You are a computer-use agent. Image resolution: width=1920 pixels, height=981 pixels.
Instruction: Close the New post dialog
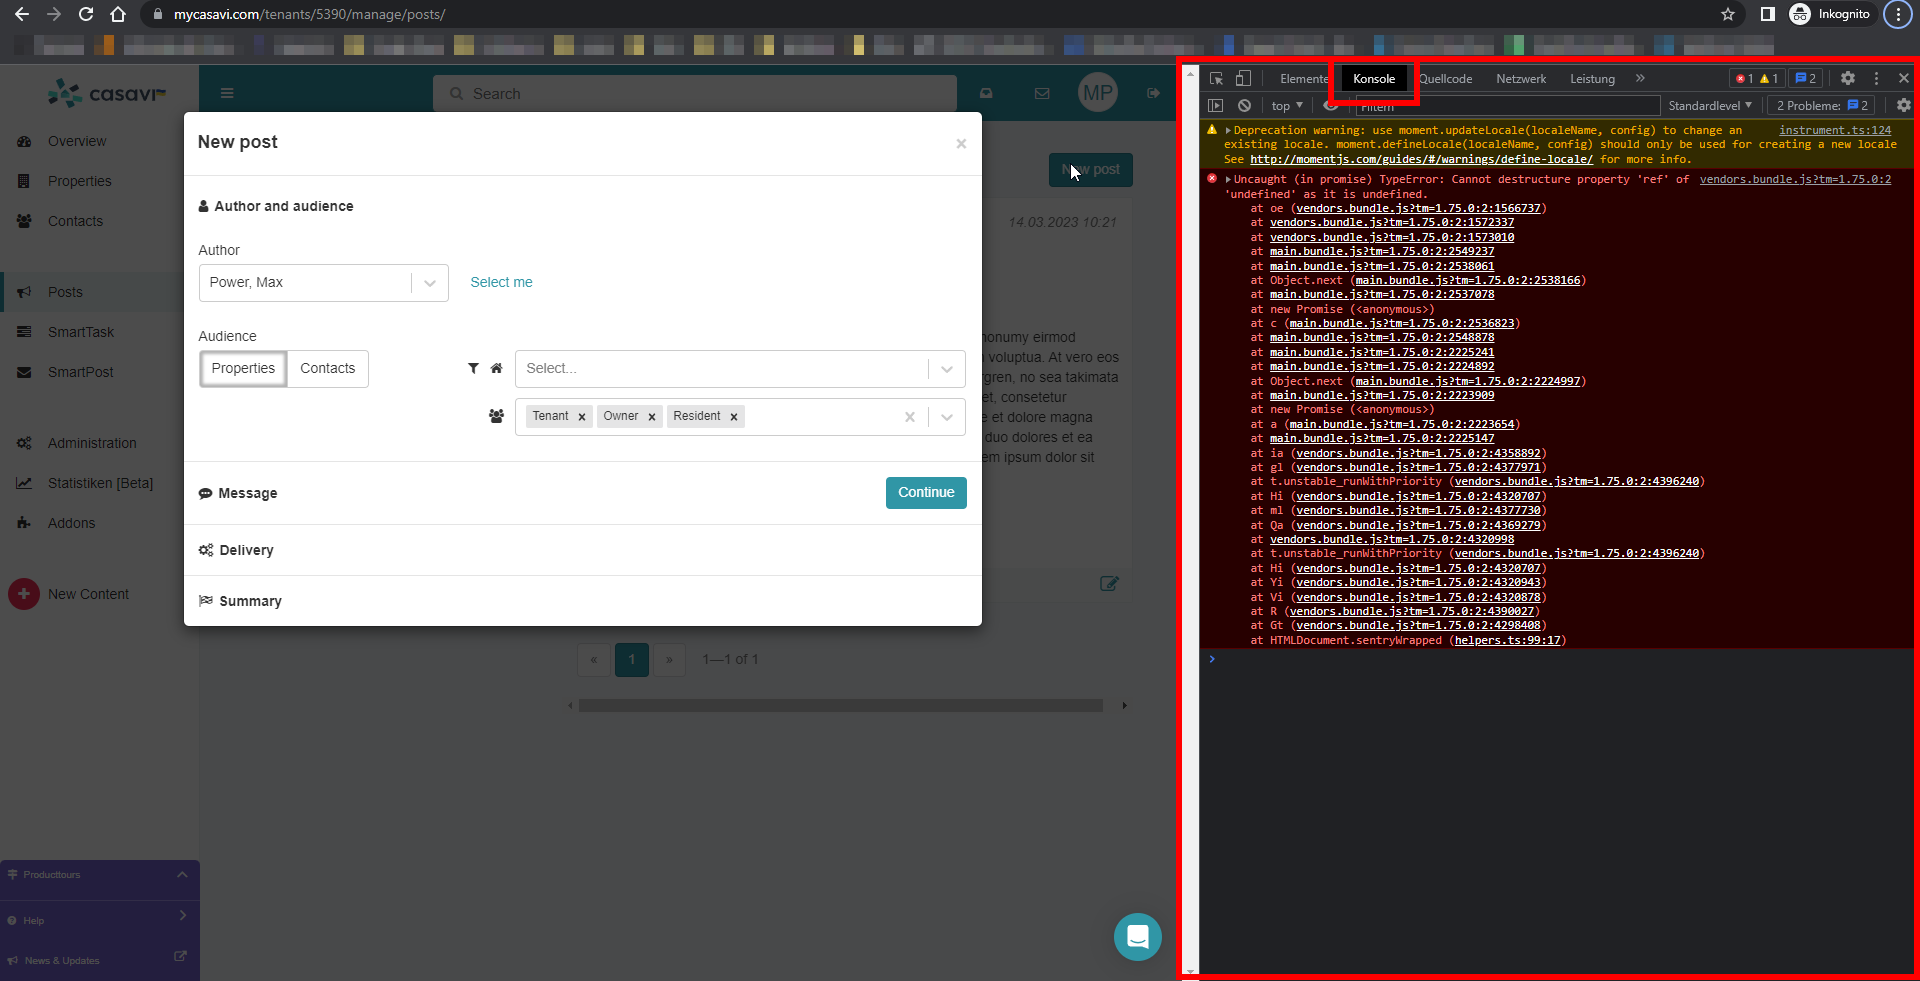[961, 144]
